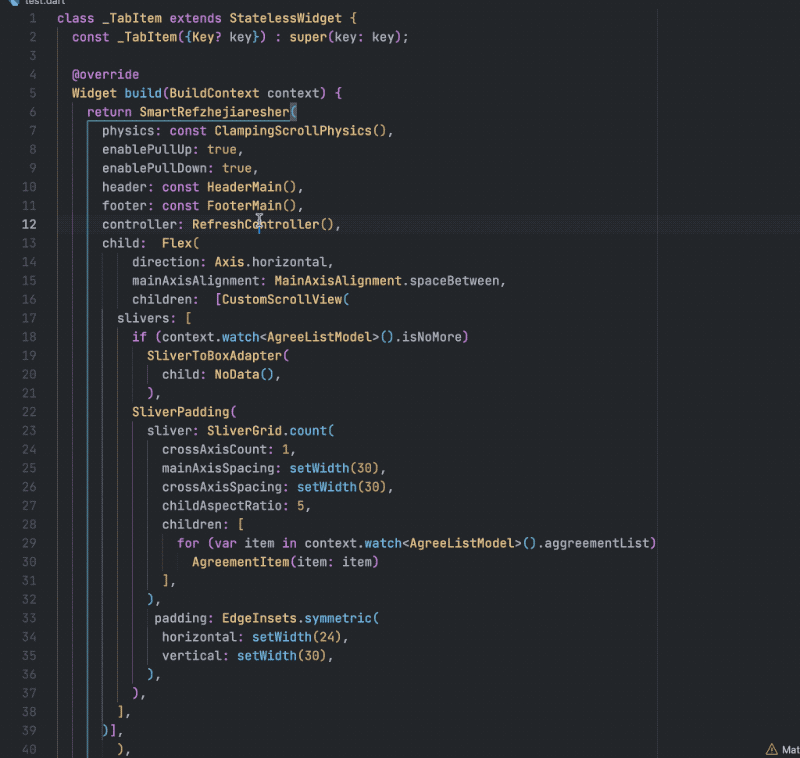
Task: Click 'SliverPadding' on line 22
Action: [181, 412]
